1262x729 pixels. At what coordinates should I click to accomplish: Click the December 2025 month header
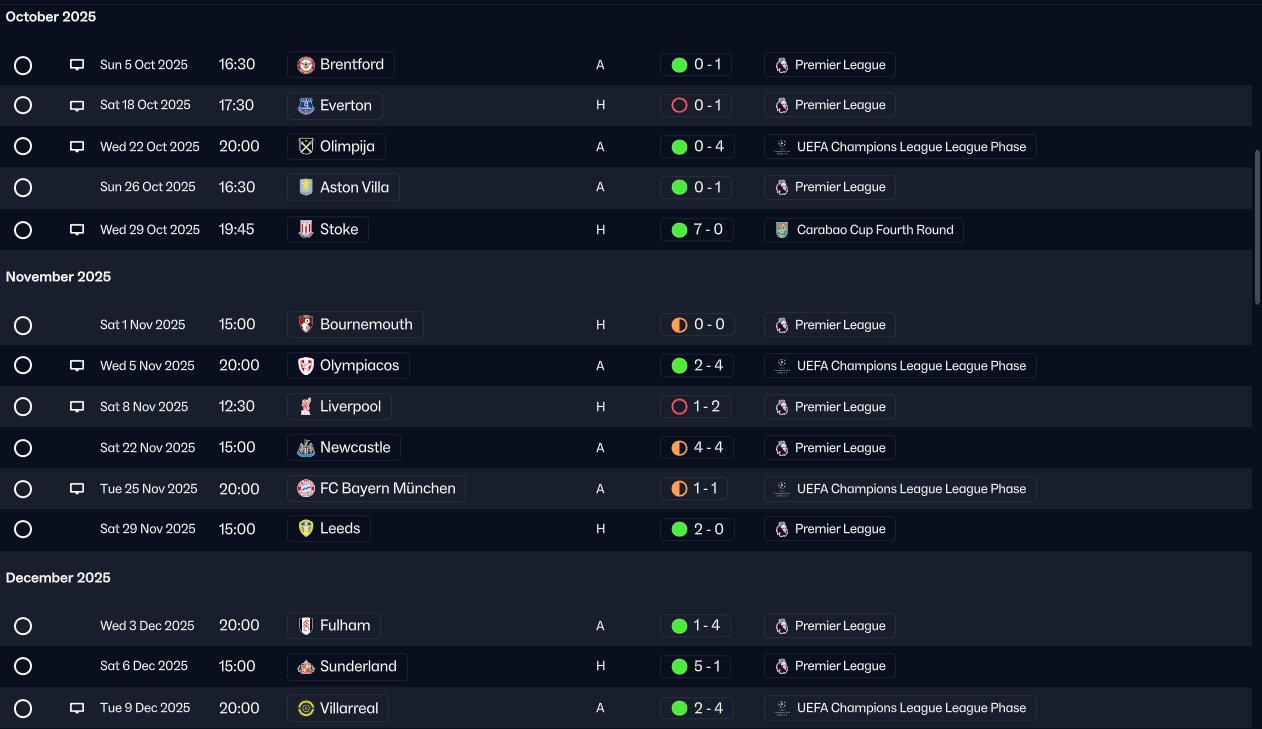58,578
